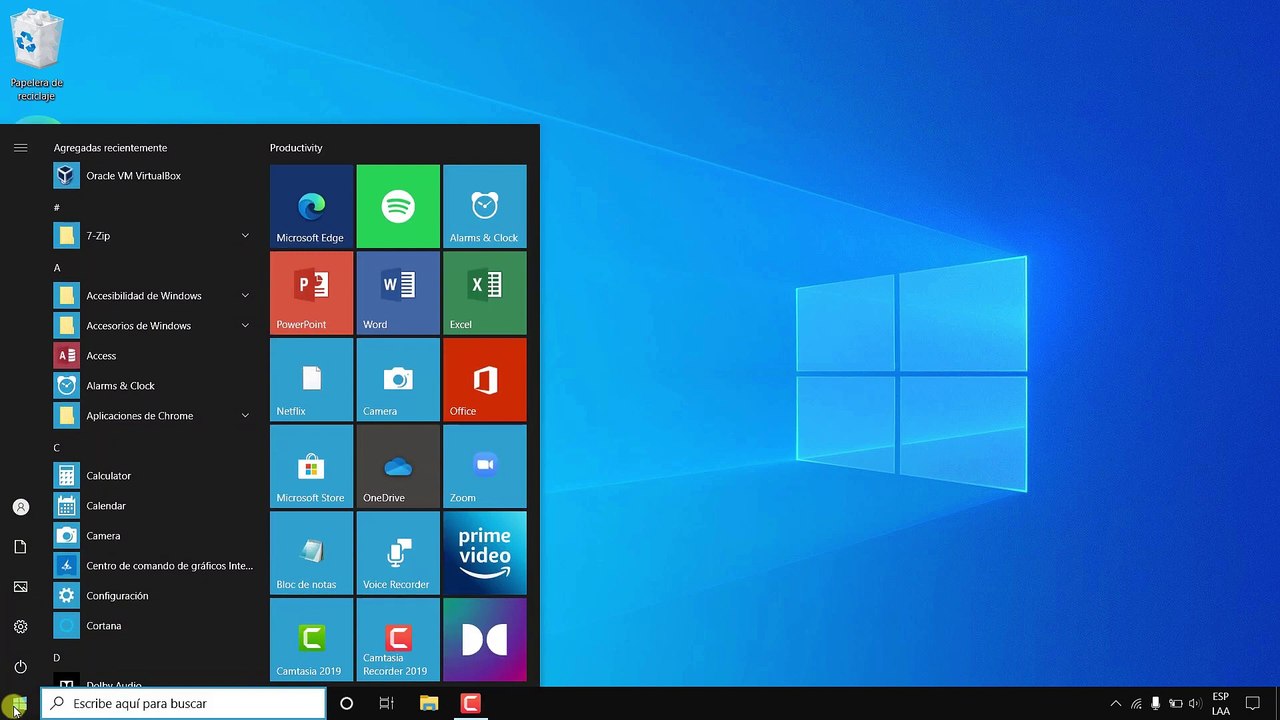Click the Windows Start button

(x=19, y=704)
